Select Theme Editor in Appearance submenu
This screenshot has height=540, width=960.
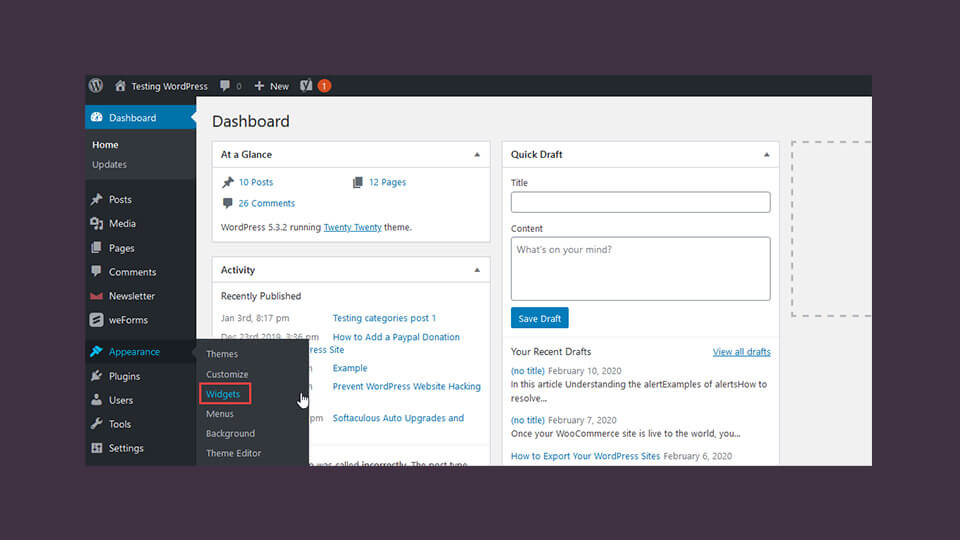click(x=233, y=453)
